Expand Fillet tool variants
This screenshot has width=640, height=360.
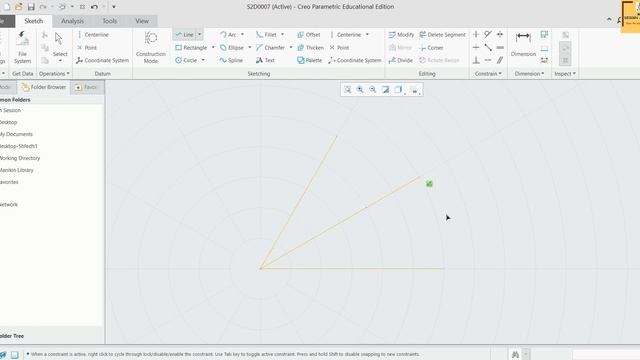click(x=282, y=35)
